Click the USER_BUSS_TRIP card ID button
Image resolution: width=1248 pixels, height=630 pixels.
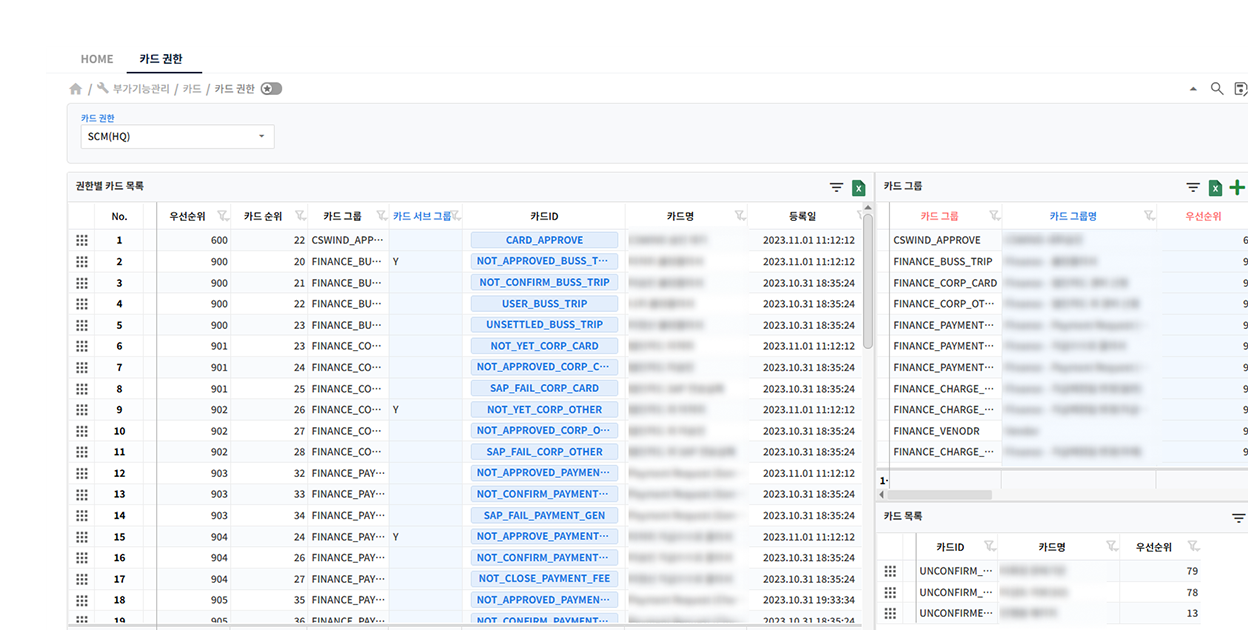click(x=544, y=304)
